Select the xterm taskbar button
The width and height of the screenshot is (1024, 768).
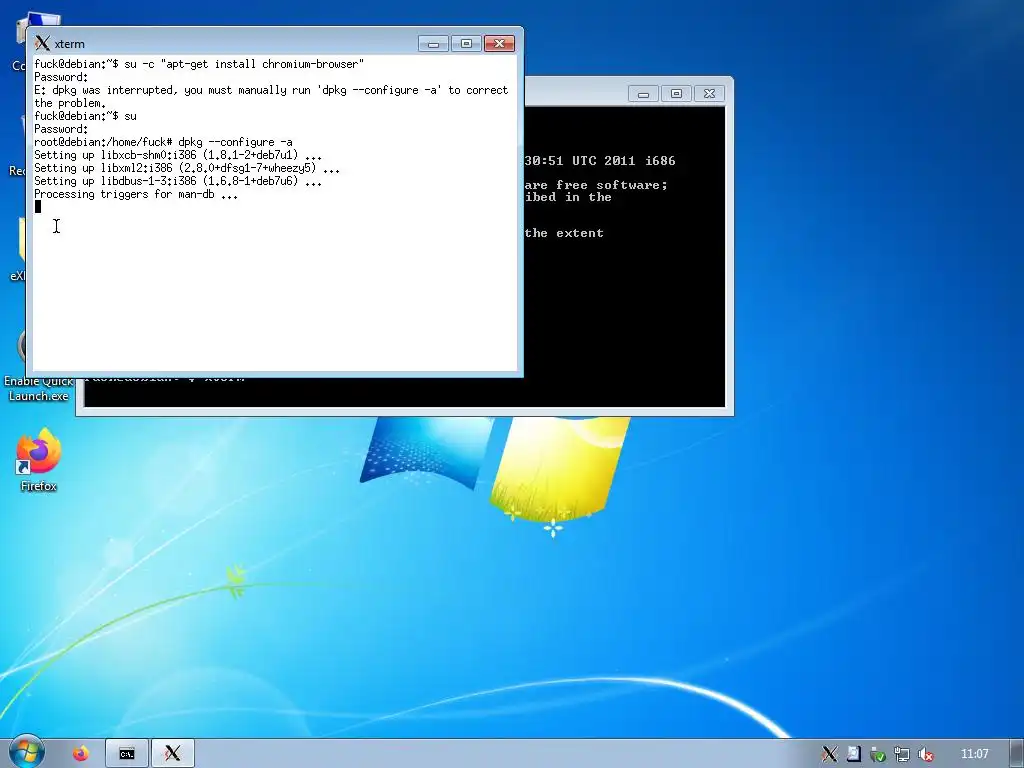pos(172,754)
